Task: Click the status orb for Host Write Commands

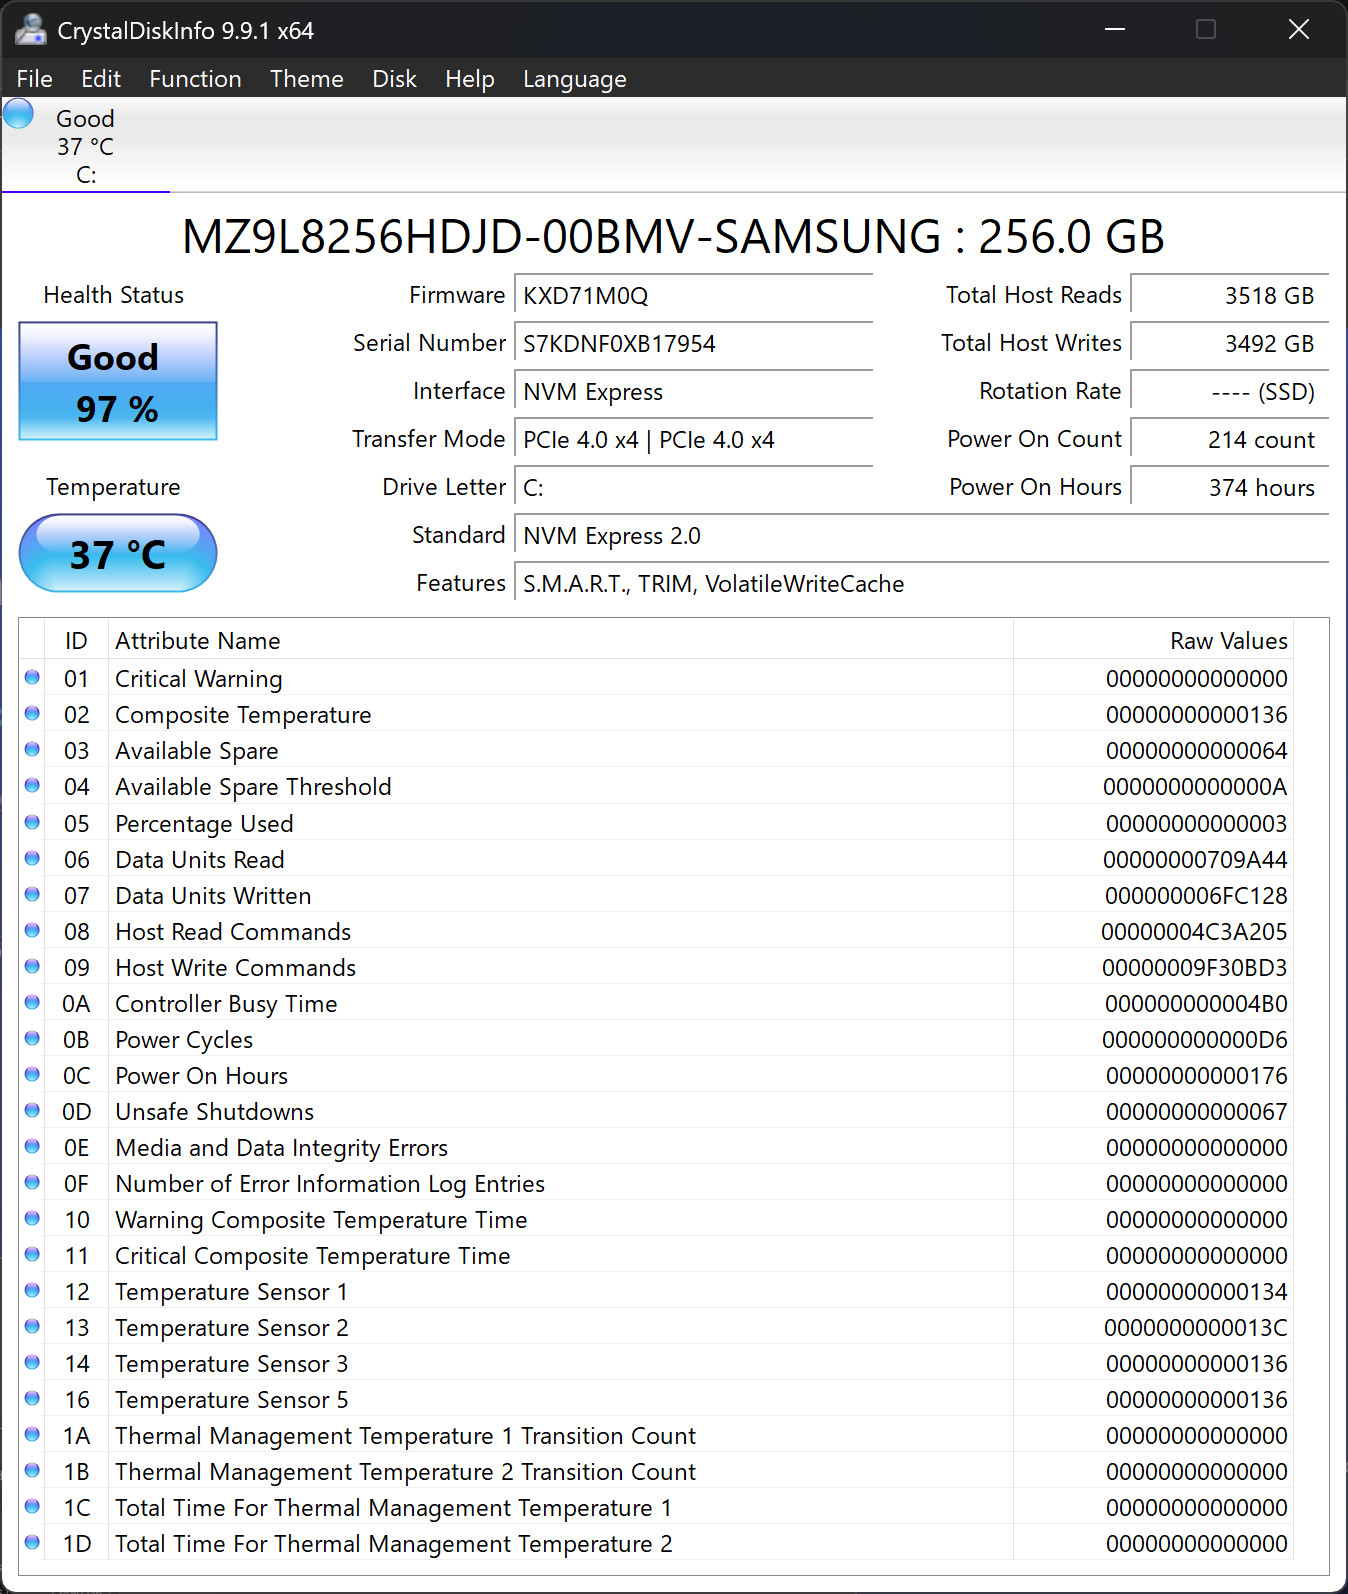Action: tap(32, 967)
